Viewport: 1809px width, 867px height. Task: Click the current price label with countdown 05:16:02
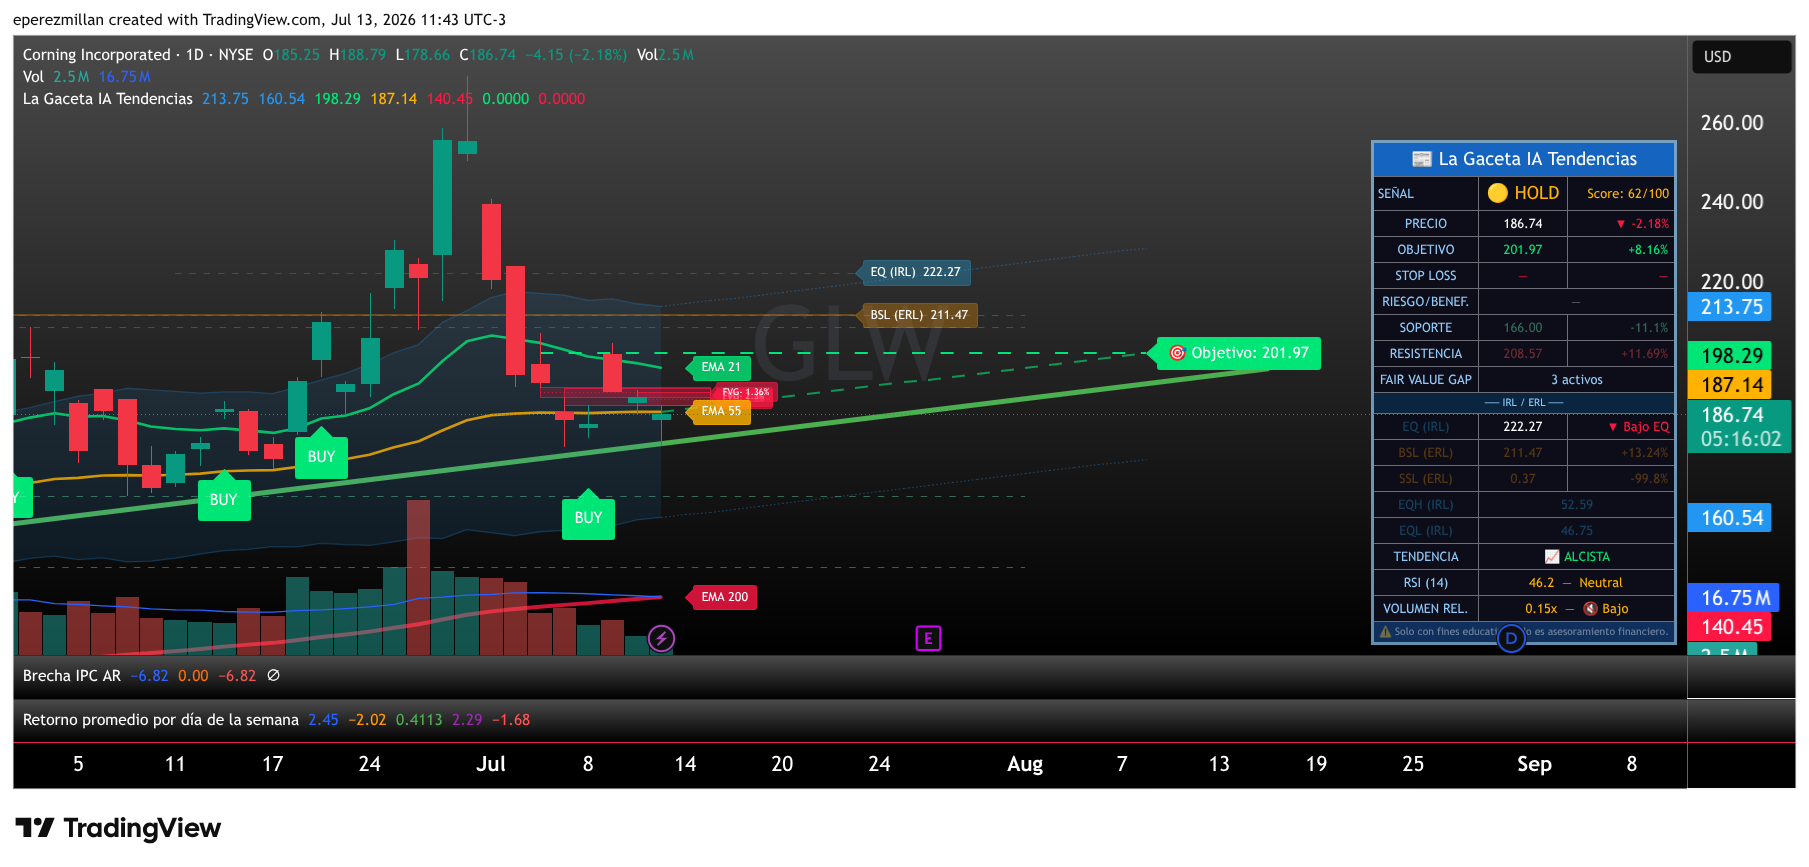coord(1739,427)
